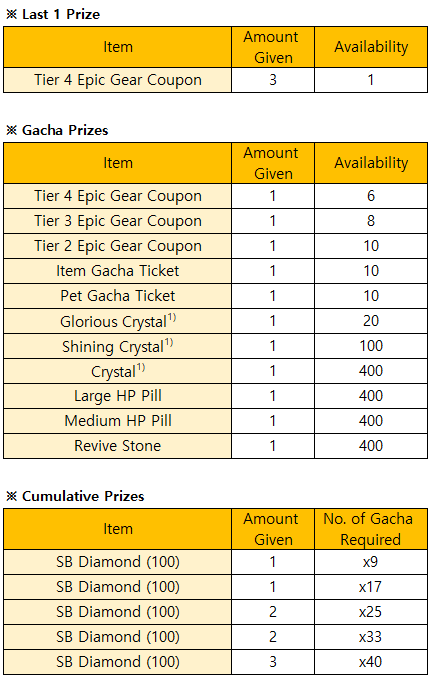The width and height of the screenshot is (435, 682).
Task: Click Tier 3 Epic Gear Coupon row
Action: click(x=215, y=221)
